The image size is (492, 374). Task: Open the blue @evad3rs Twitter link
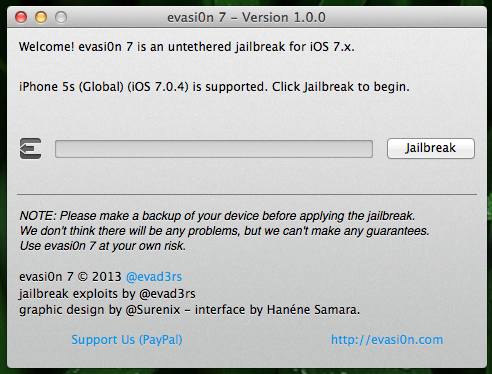tap(154, 277)
